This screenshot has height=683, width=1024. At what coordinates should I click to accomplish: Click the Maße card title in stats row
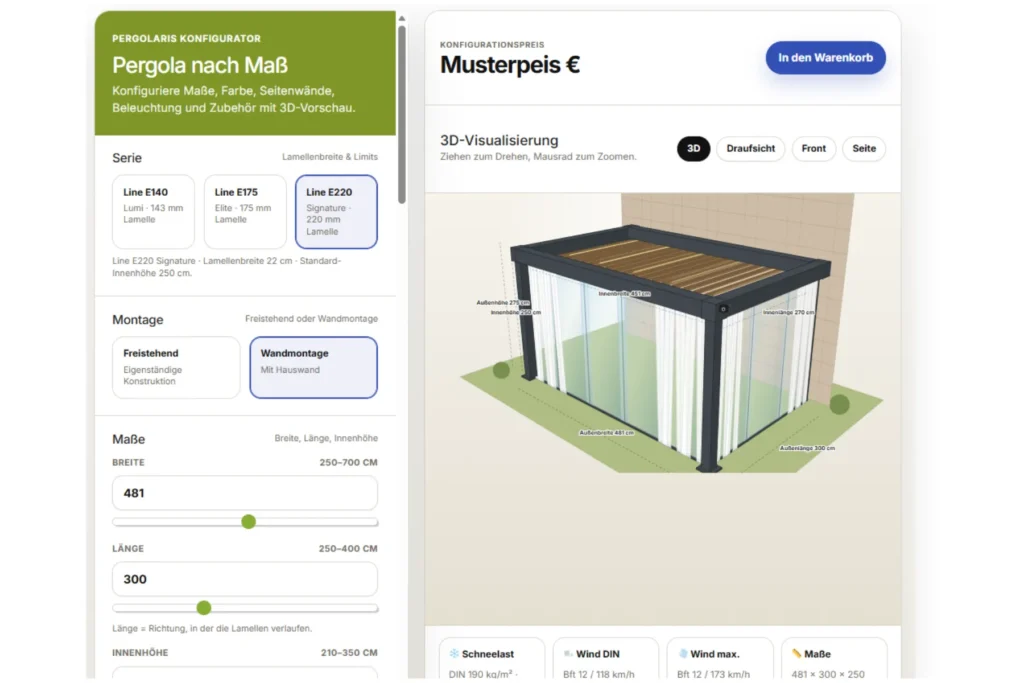coord(818,654)
